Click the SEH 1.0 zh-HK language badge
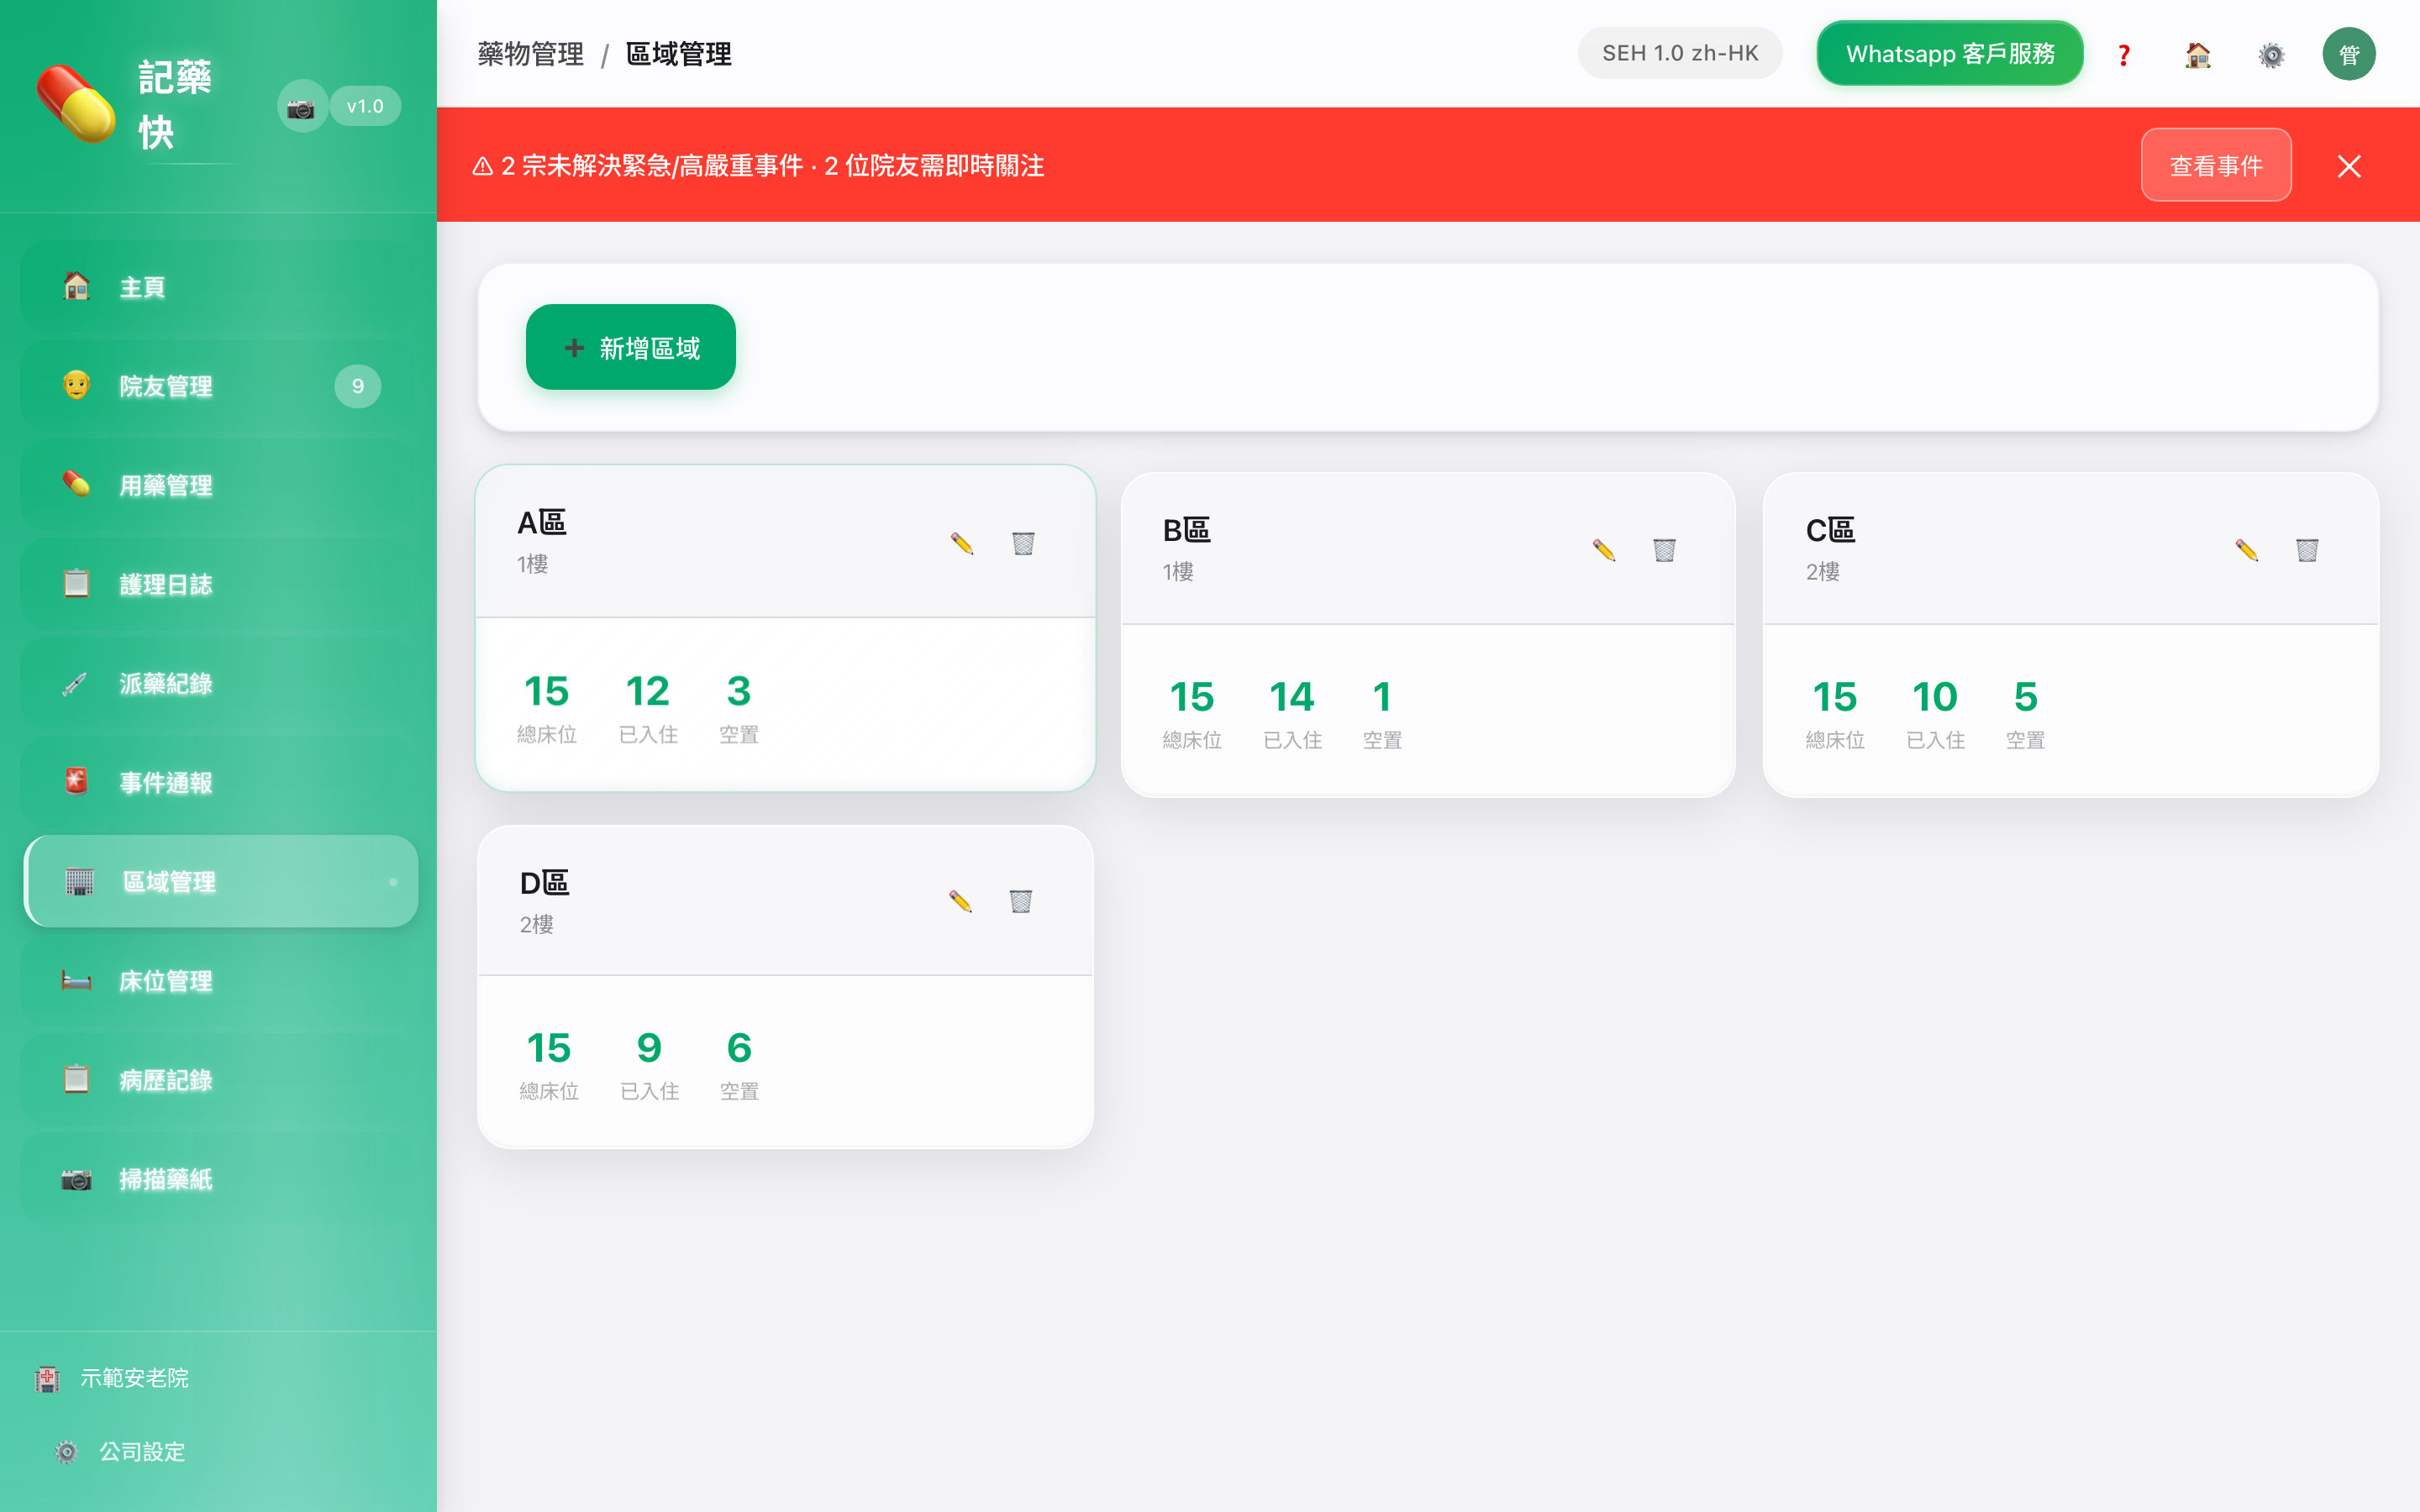 pos(1680,53)
